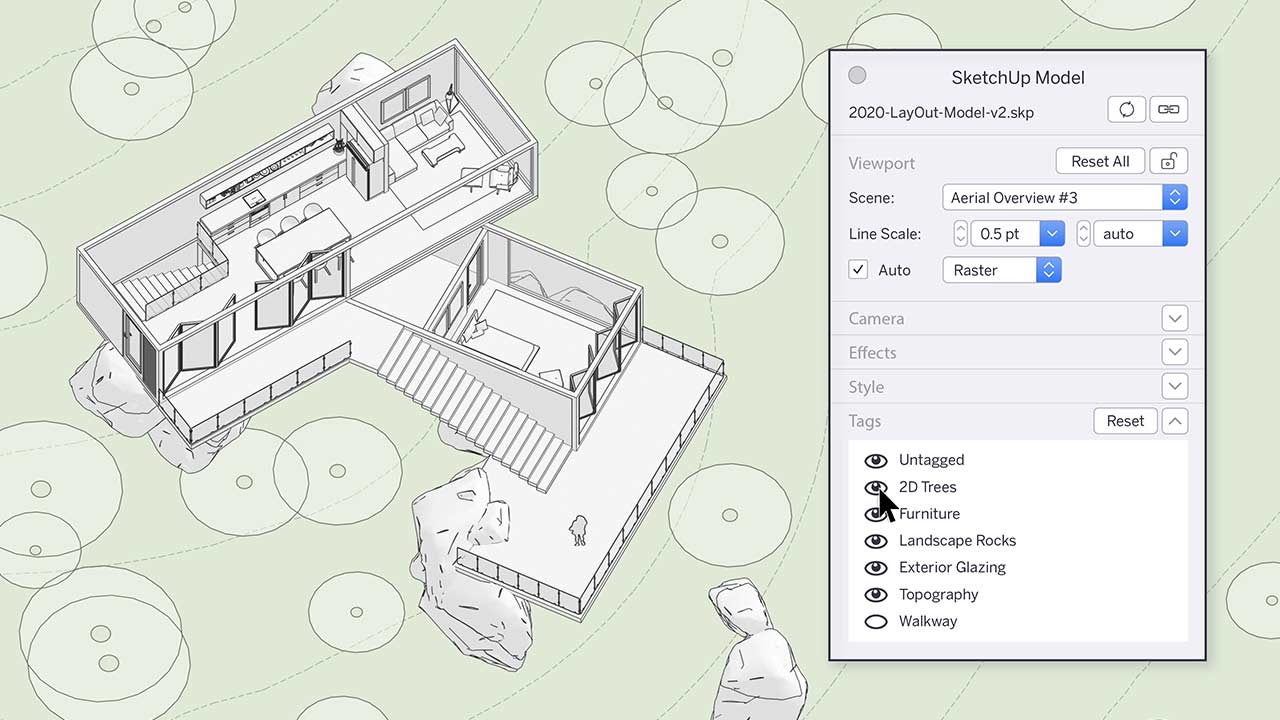Screen dimensions: 1280x720
Task: Toggle 2D Trees tag visibility
Action: tap(875, 487)
